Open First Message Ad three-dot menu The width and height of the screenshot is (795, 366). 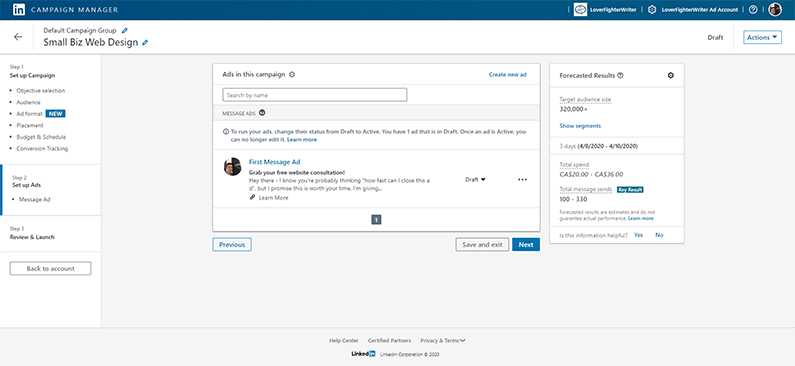coord(522,179)
